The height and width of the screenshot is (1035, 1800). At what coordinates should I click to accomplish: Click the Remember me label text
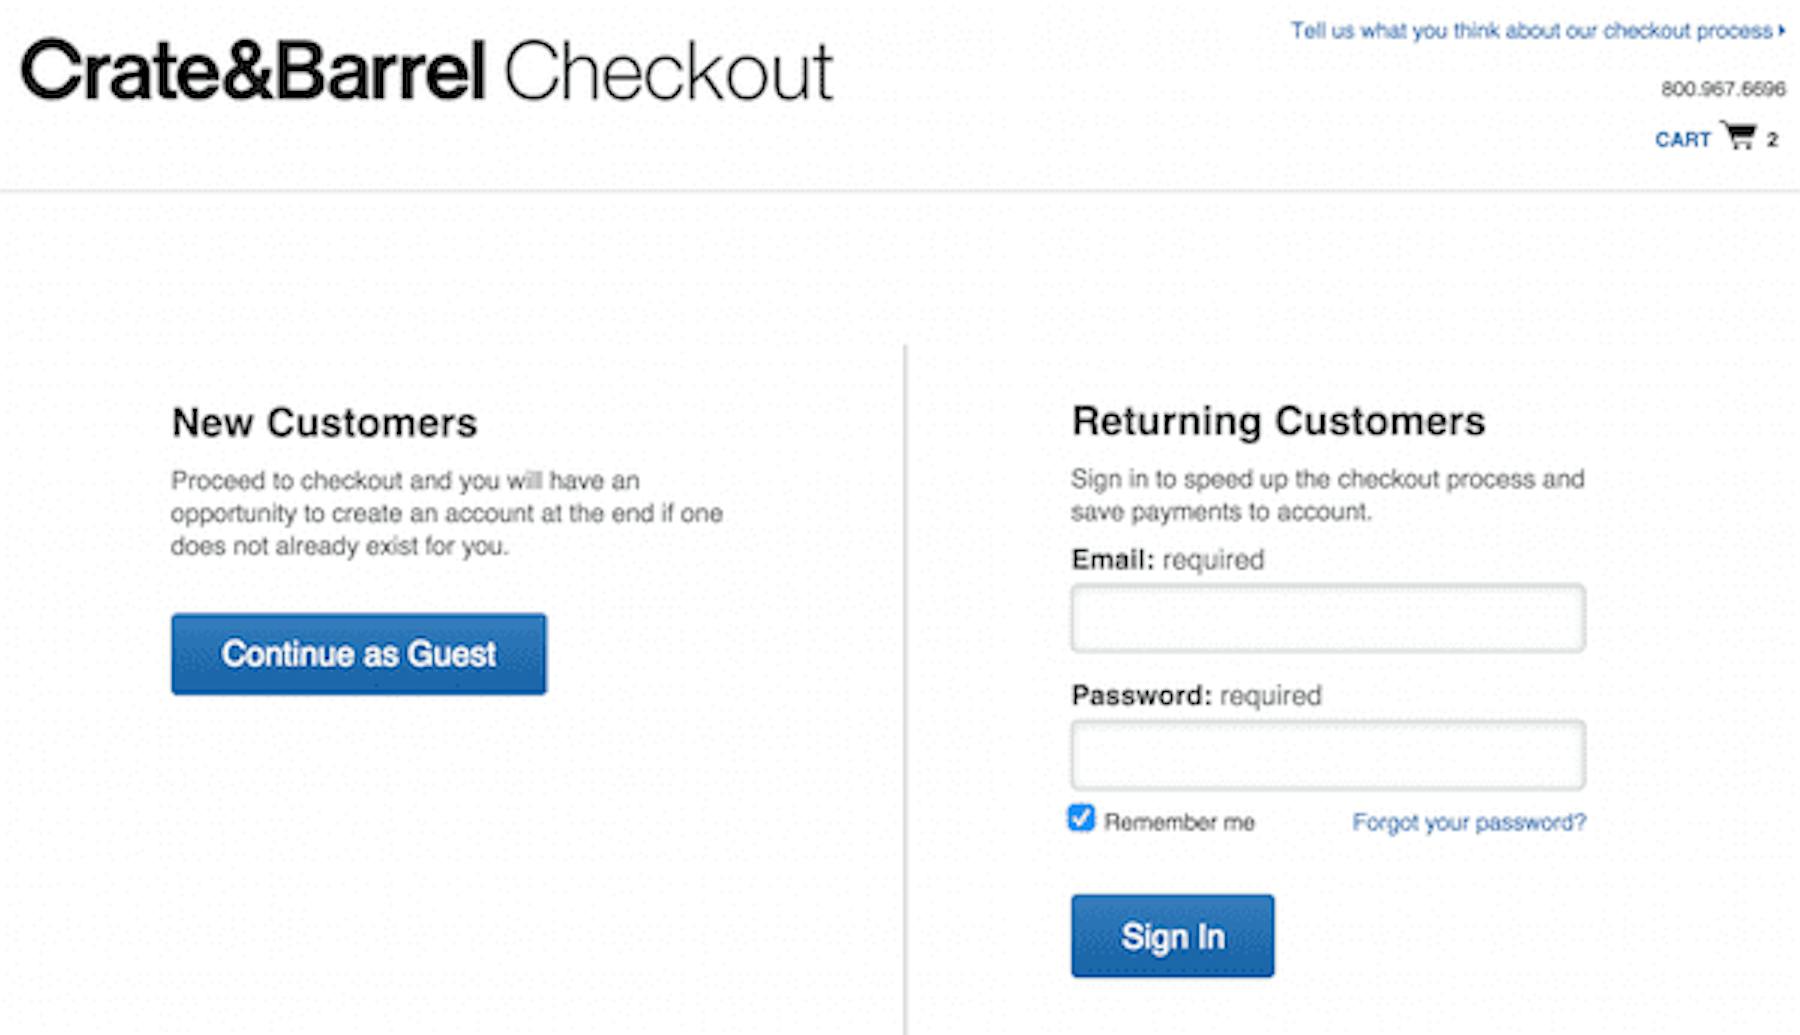click(1179, 822)
